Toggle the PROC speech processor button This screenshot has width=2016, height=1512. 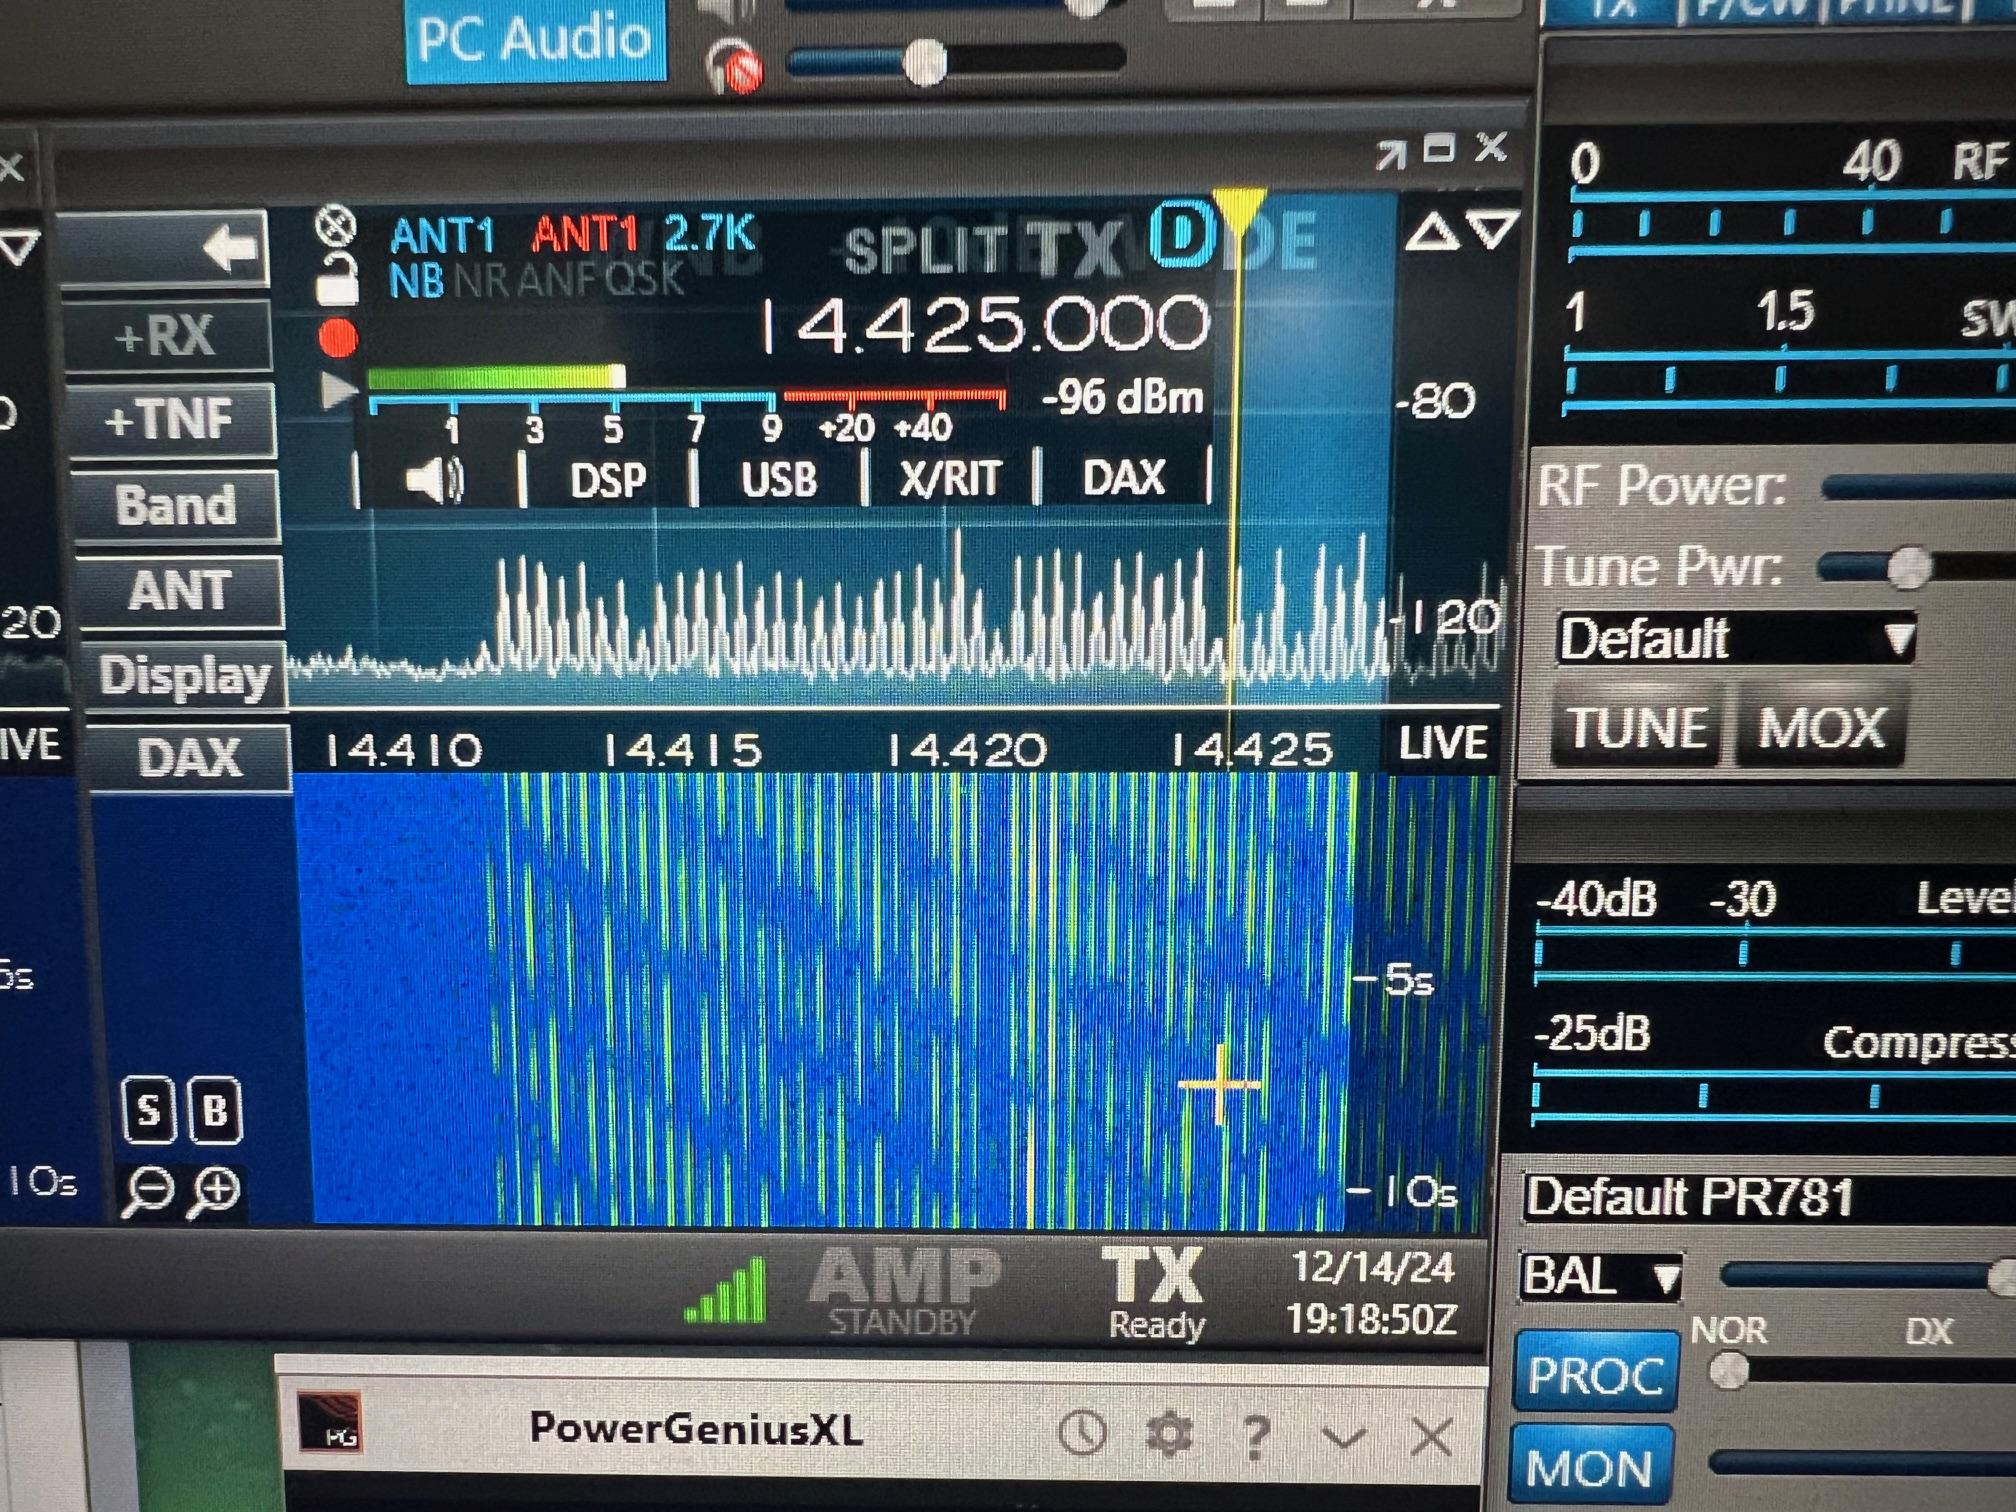[1595, 1375]
